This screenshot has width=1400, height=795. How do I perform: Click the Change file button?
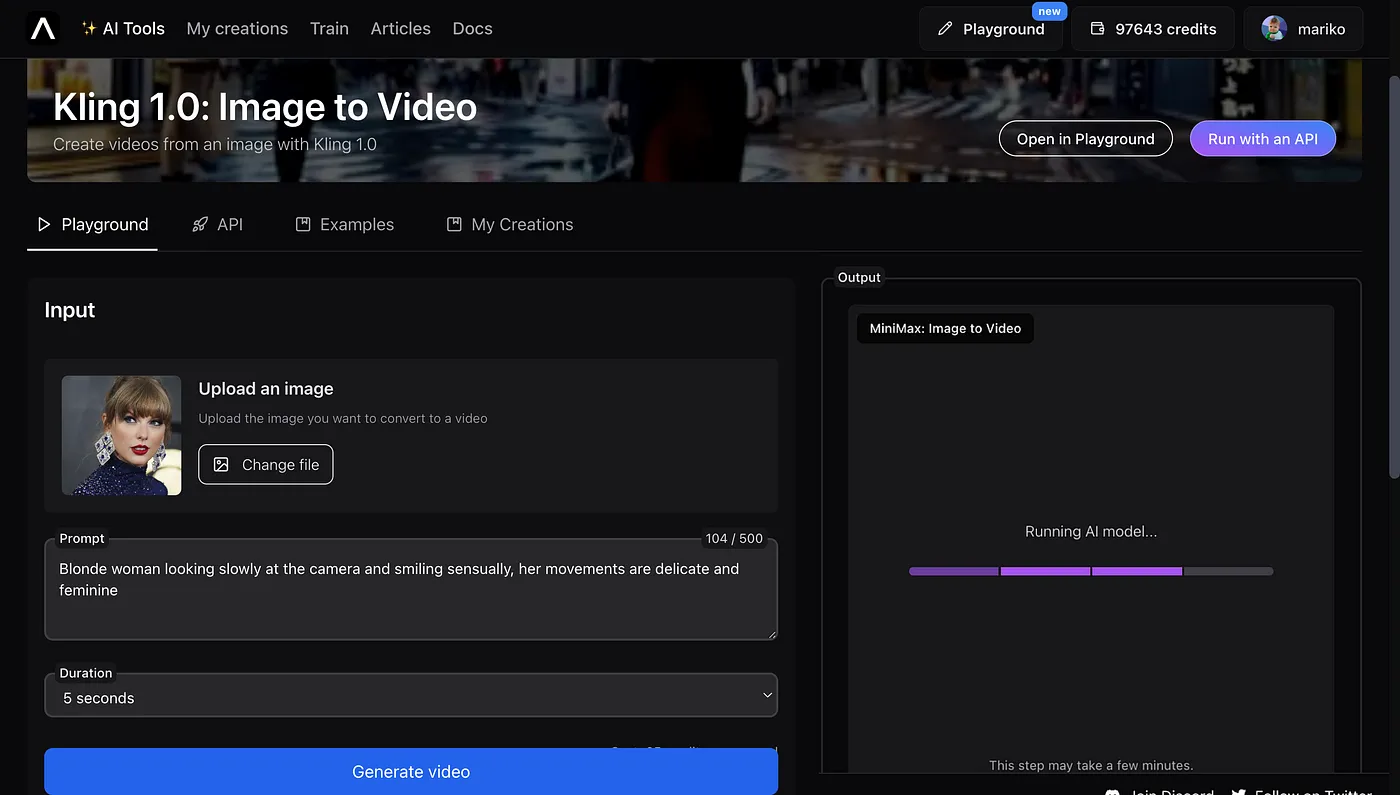point(266,464)
